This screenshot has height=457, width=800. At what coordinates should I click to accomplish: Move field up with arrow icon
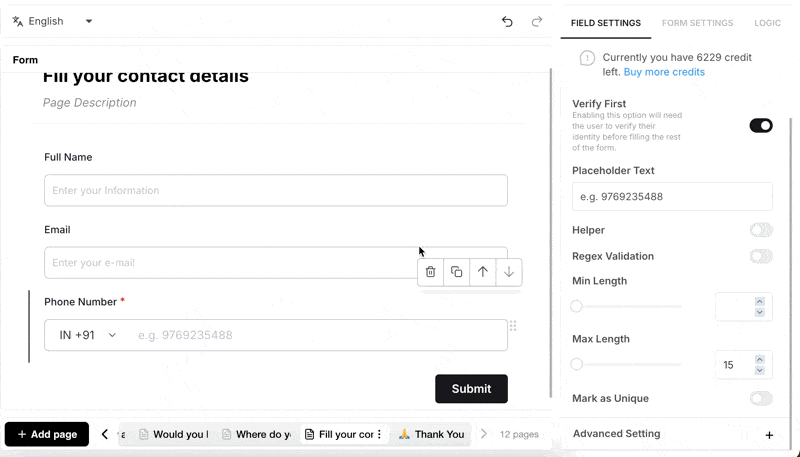point(483,272)
